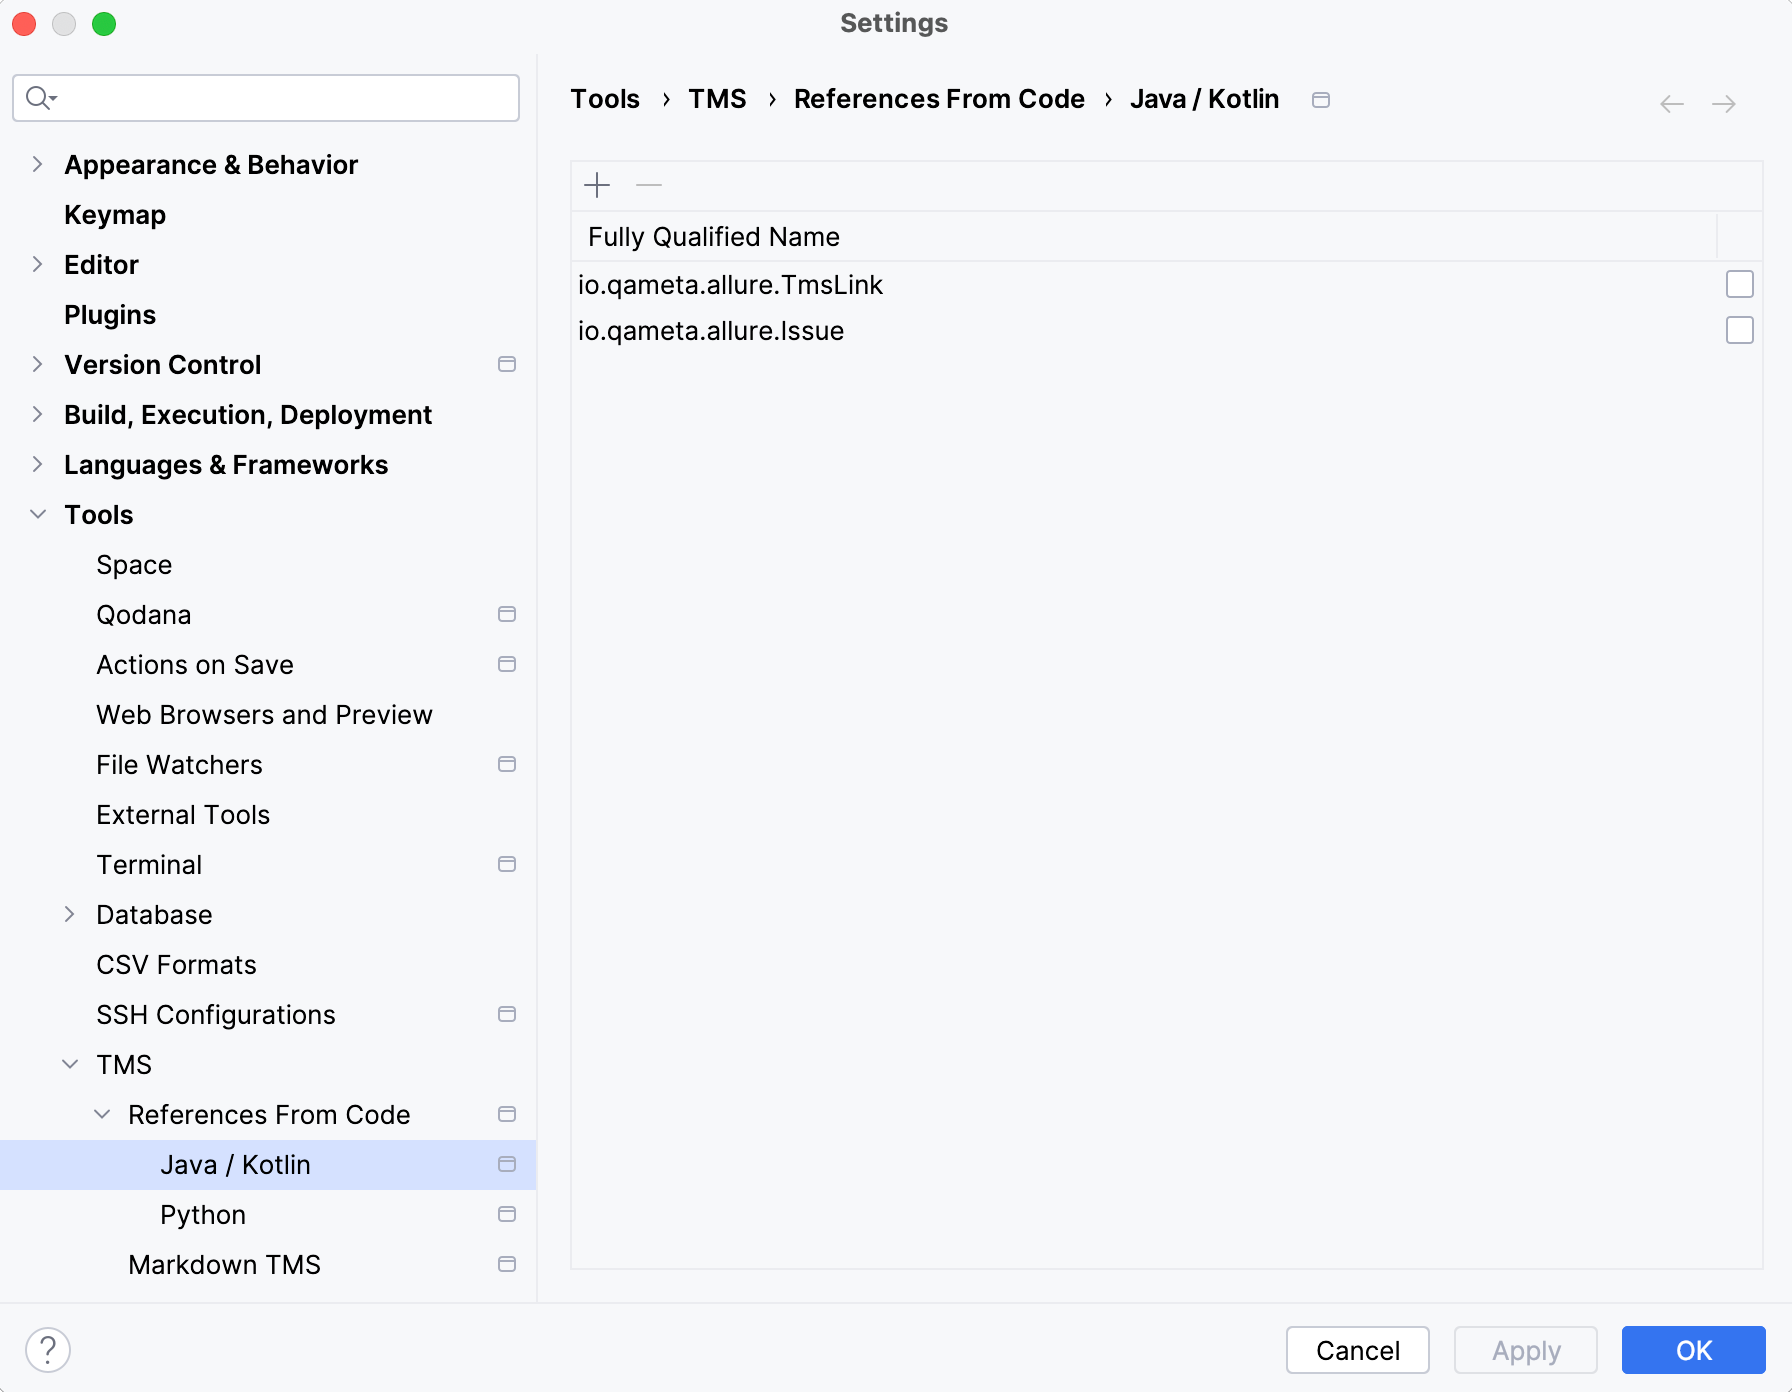
Task: Add a new fully qualified name
Action: 597,185
